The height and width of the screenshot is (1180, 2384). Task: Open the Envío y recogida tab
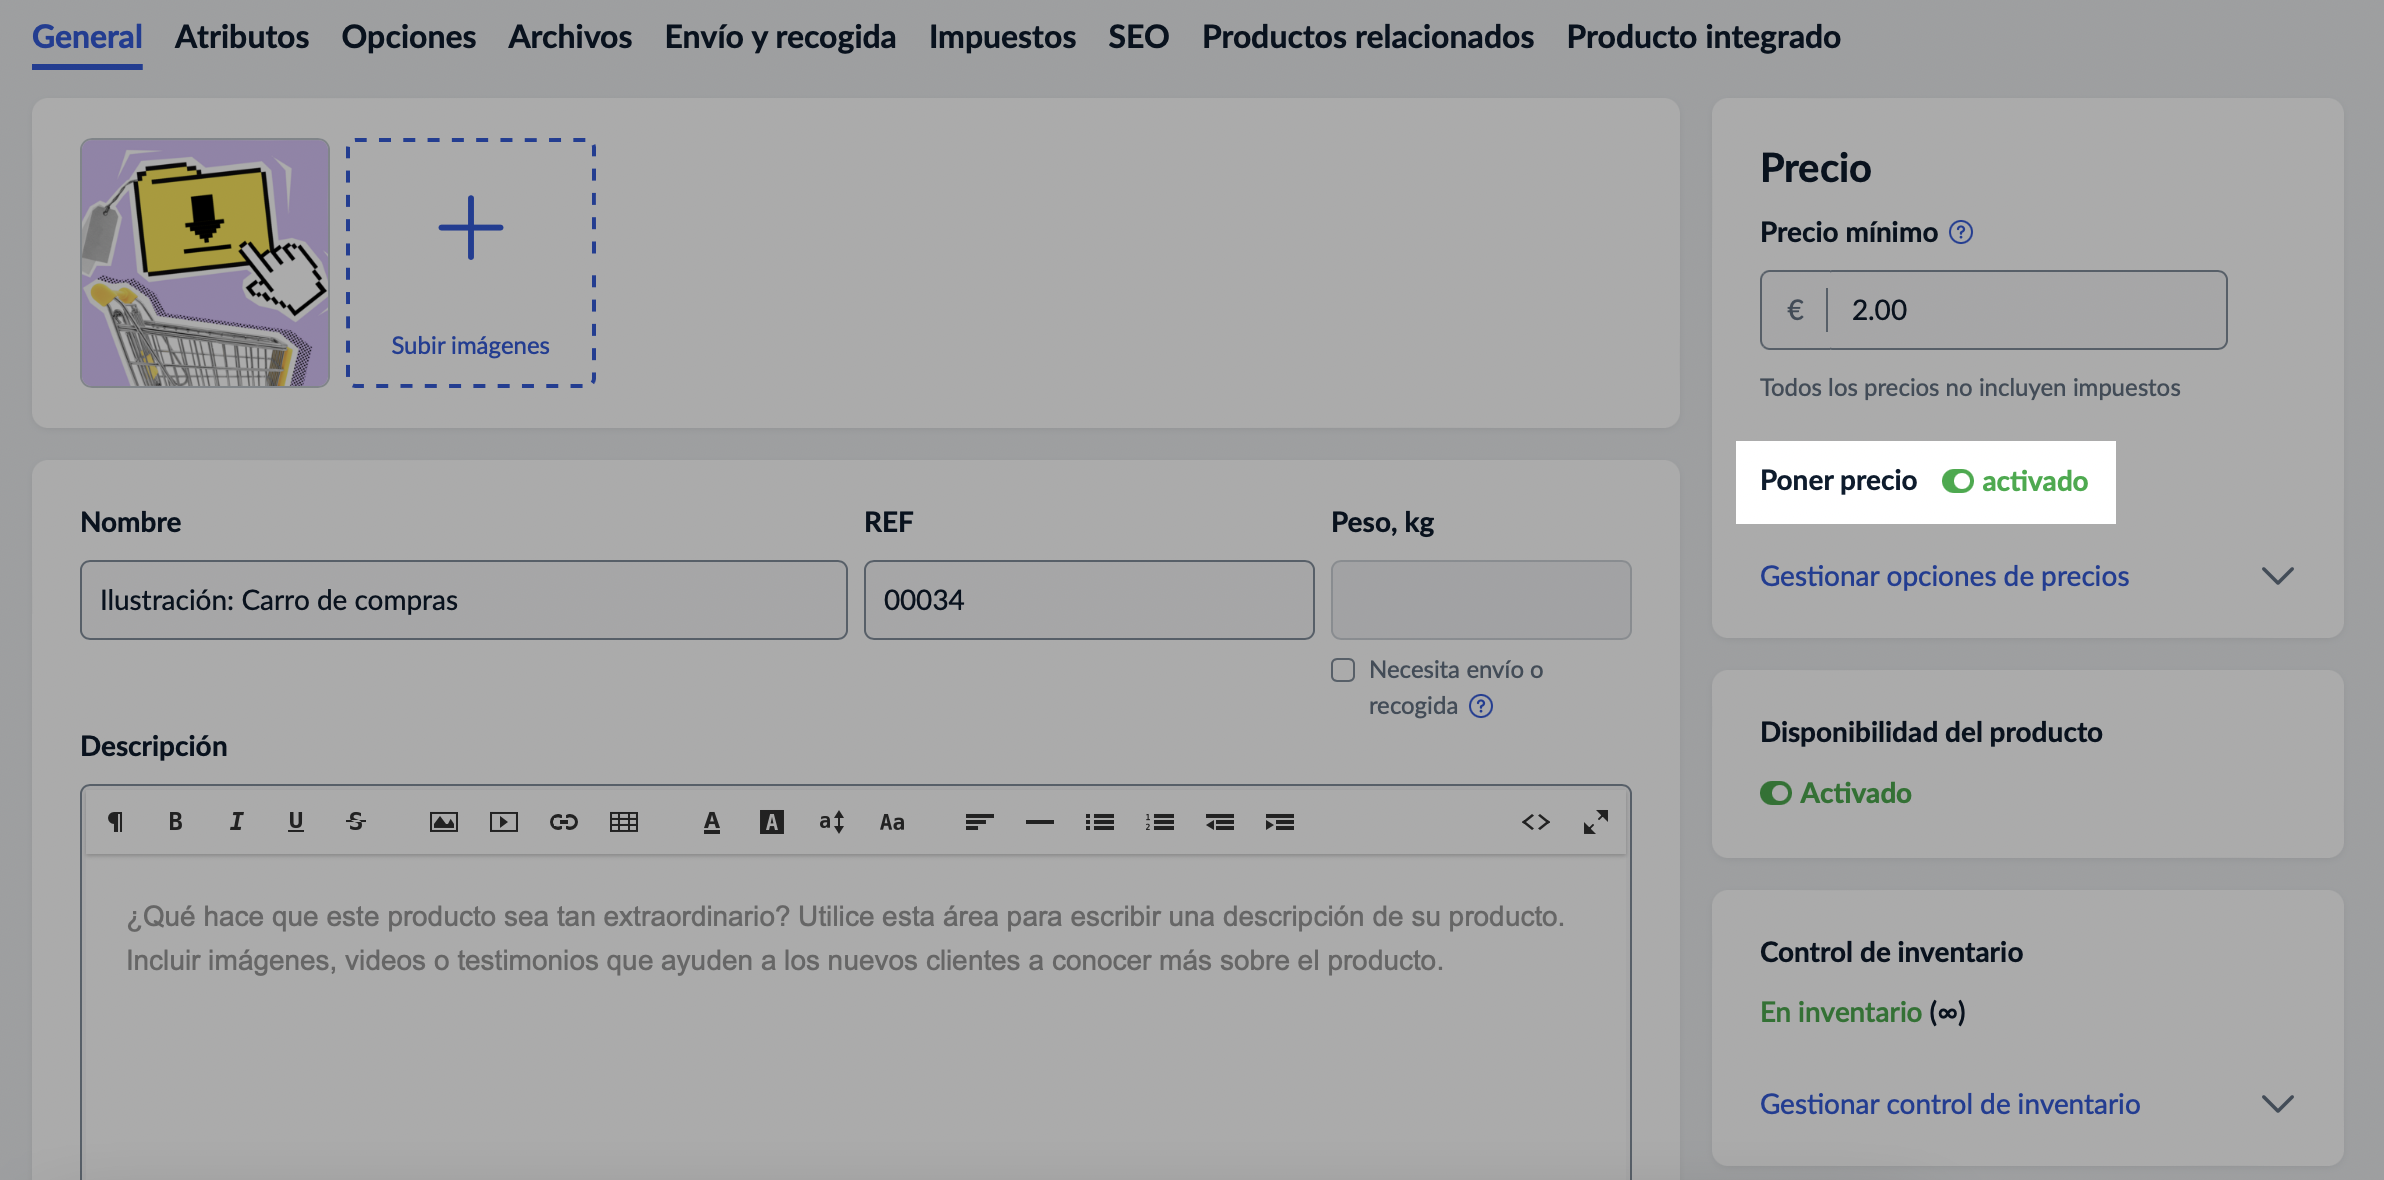click(780, 37)
